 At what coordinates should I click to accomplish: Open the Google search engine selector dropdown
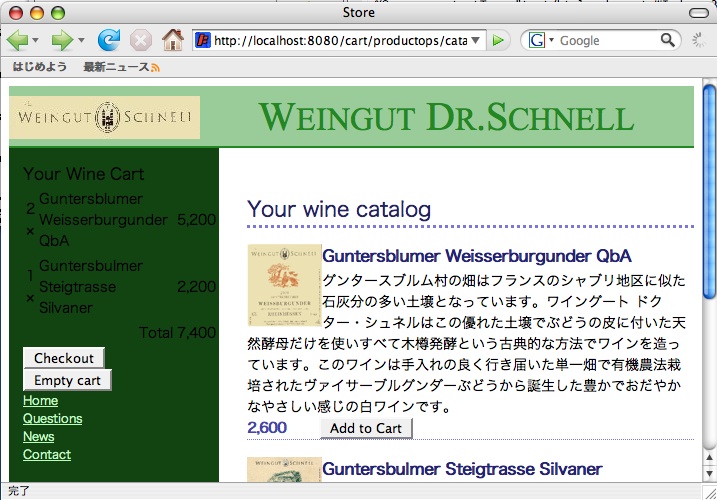point(541,40)
